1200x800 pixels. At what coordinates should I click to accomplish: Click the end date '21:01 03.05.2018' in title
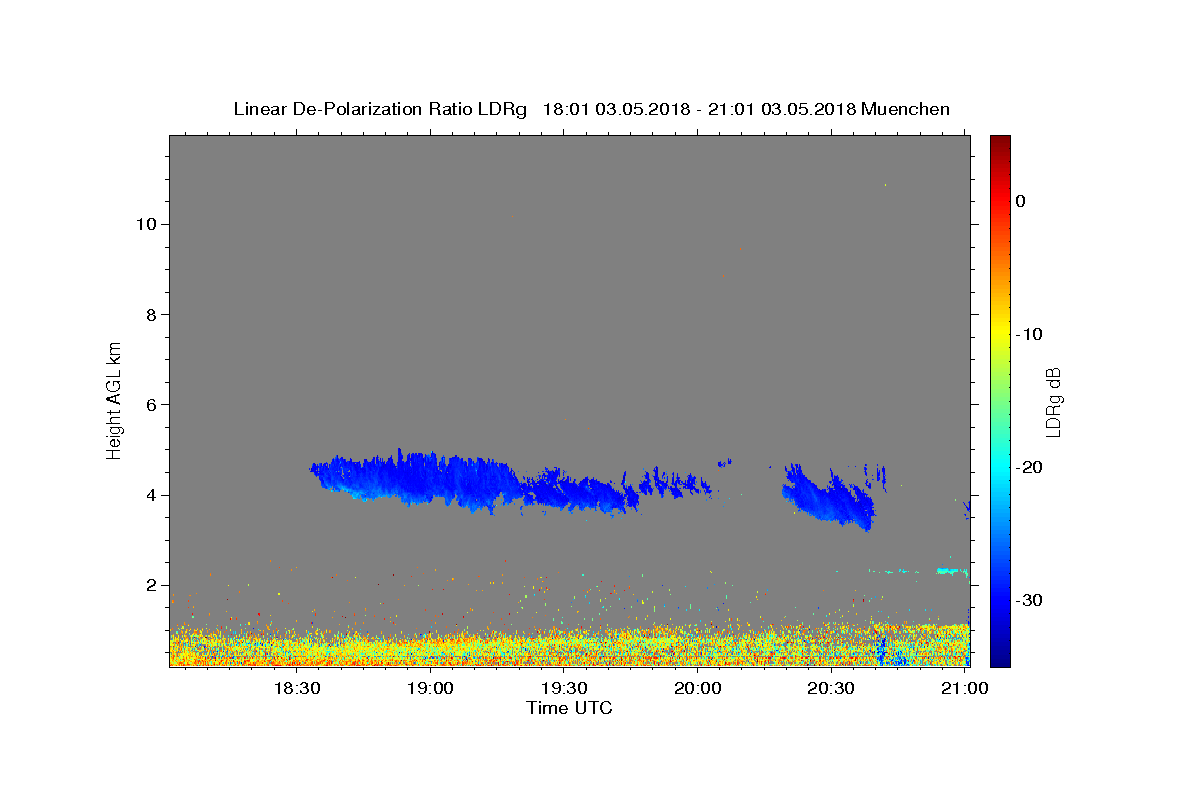point(782,109)
